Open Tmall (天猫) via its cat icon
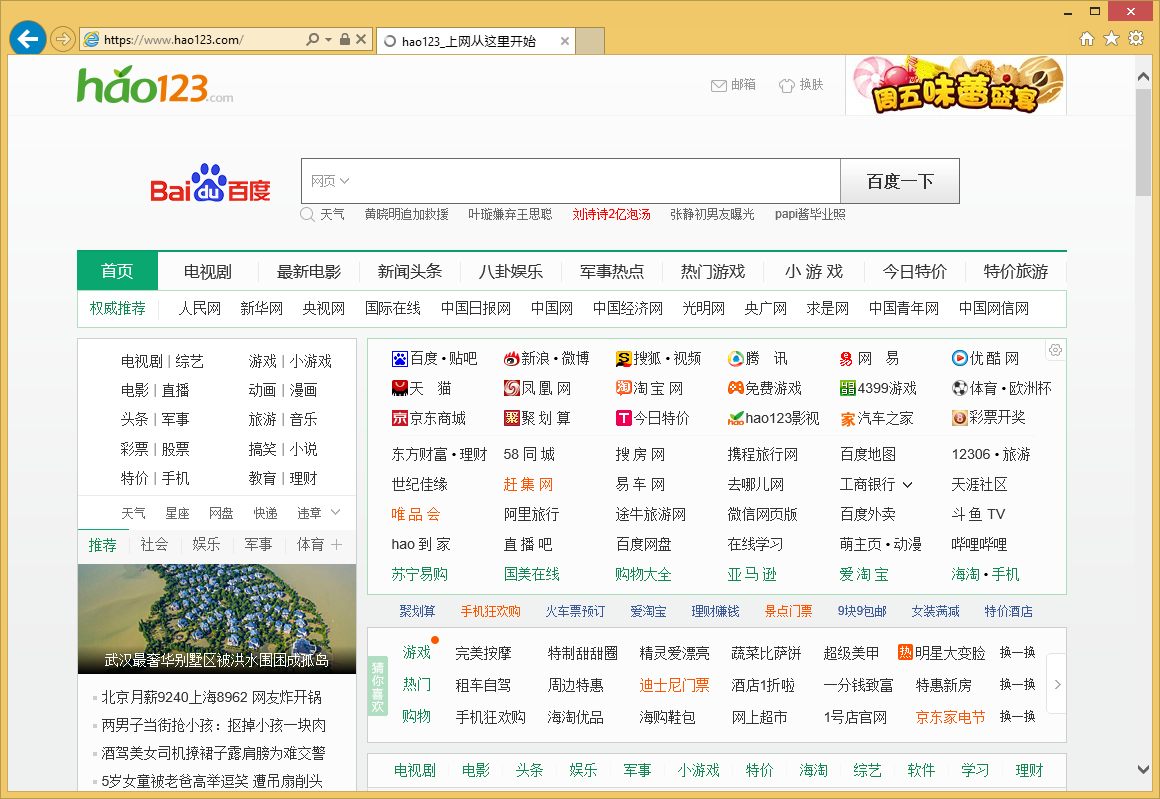This screenshot has height=799, width=1160. click(399, 388)
